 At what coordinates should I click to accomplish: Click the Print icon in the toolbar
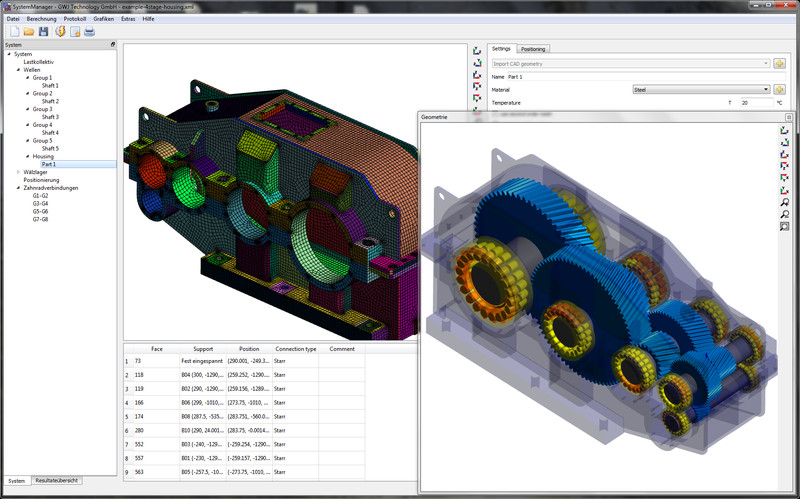tap(89, 32)
